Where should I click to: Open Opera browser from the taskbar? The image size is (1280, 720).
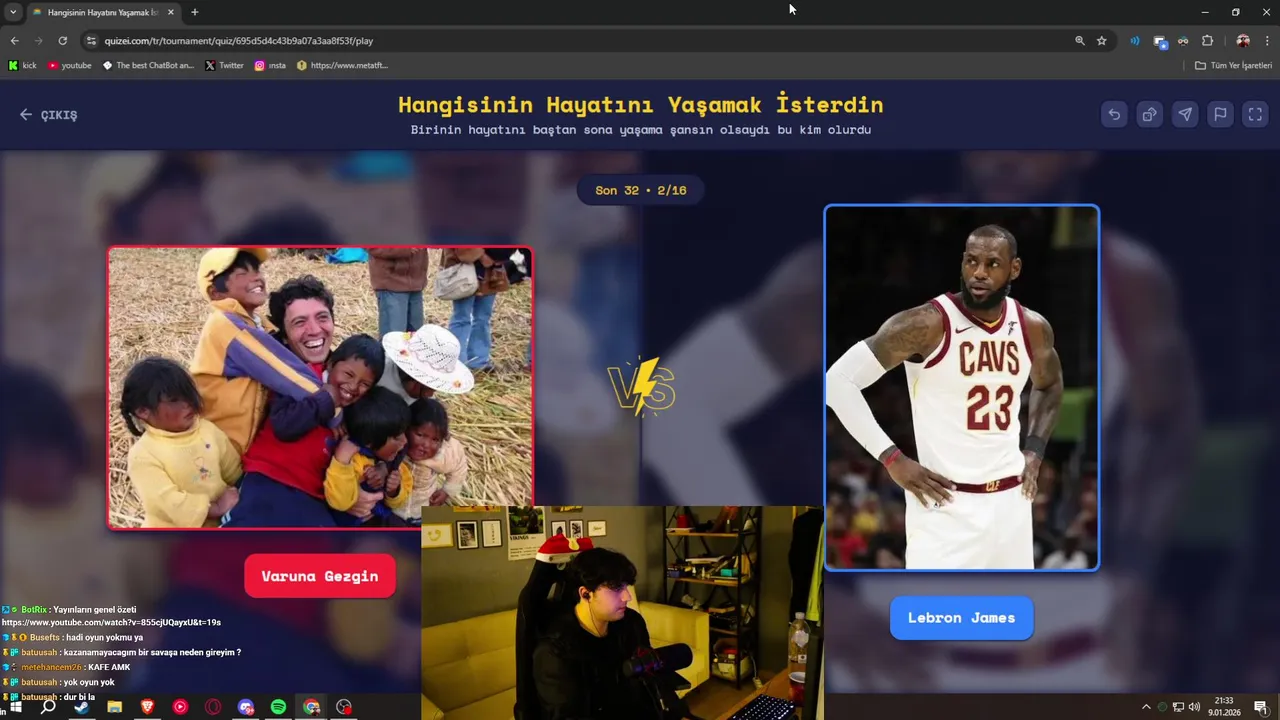pyautogui.click(x=213, y=707)
